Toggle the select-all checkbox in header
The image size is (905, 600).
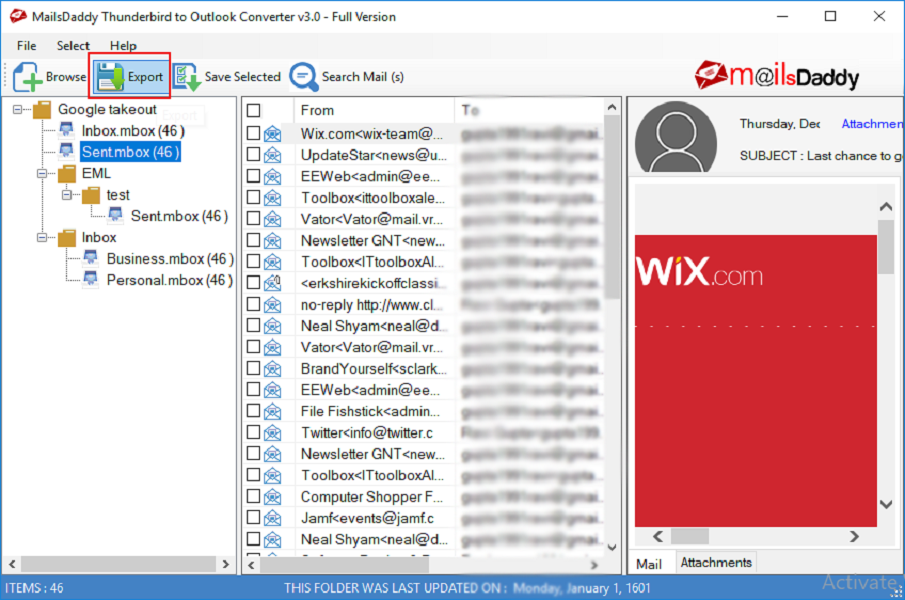[x=253, y=110]
